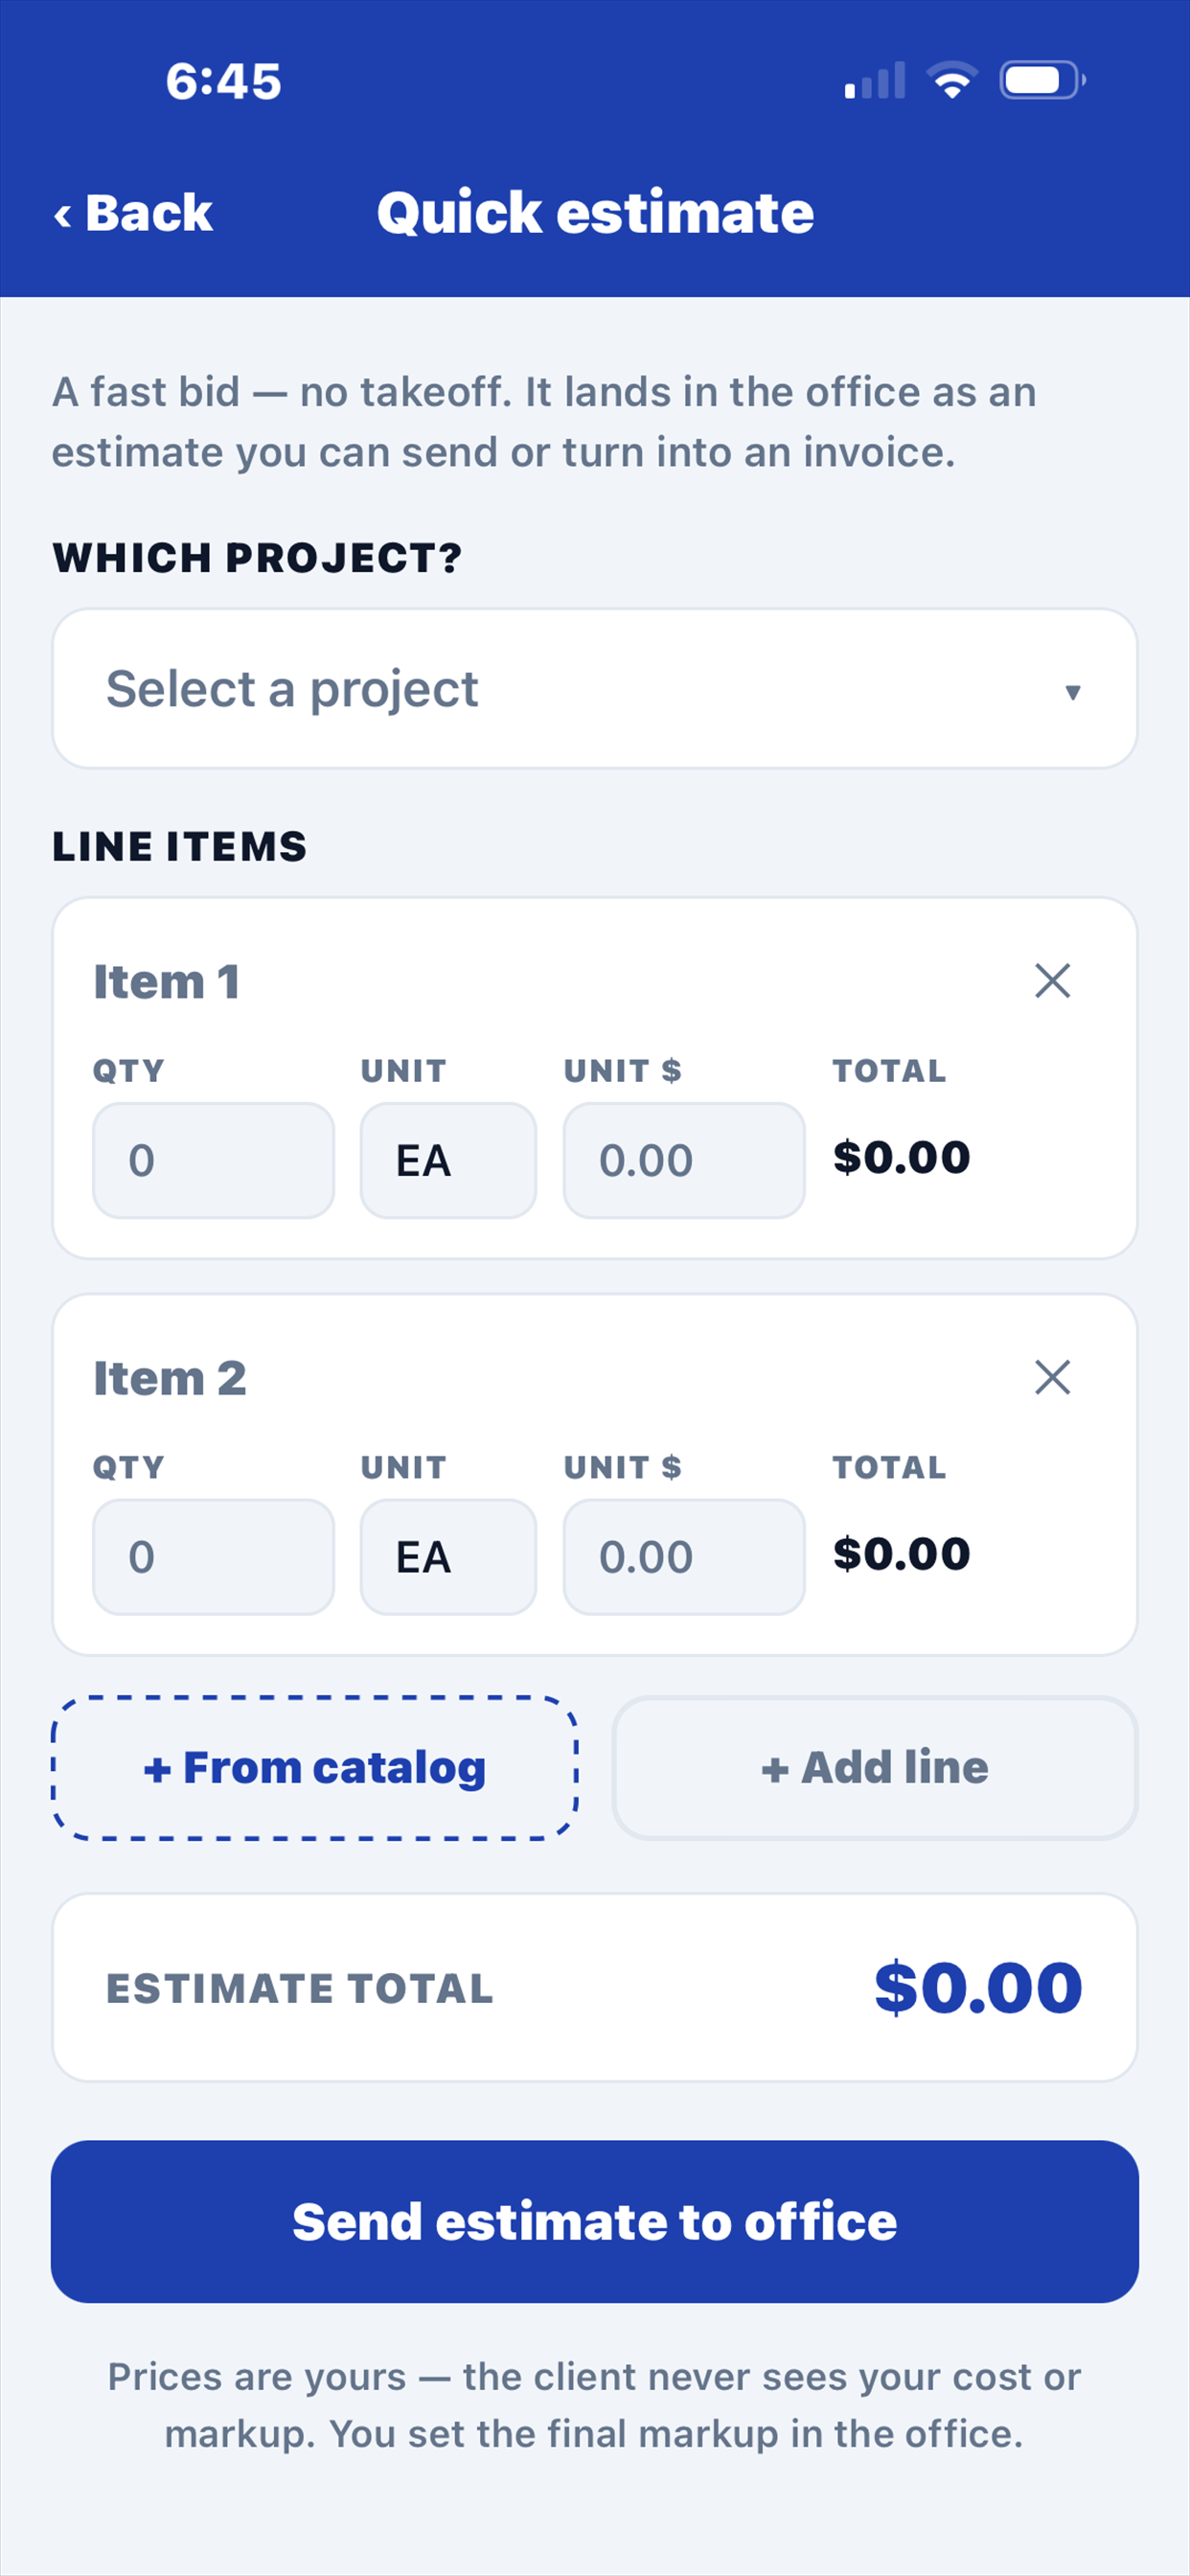
Task: Open the Select a project dropdown
Action: click(x=595, y=689)
